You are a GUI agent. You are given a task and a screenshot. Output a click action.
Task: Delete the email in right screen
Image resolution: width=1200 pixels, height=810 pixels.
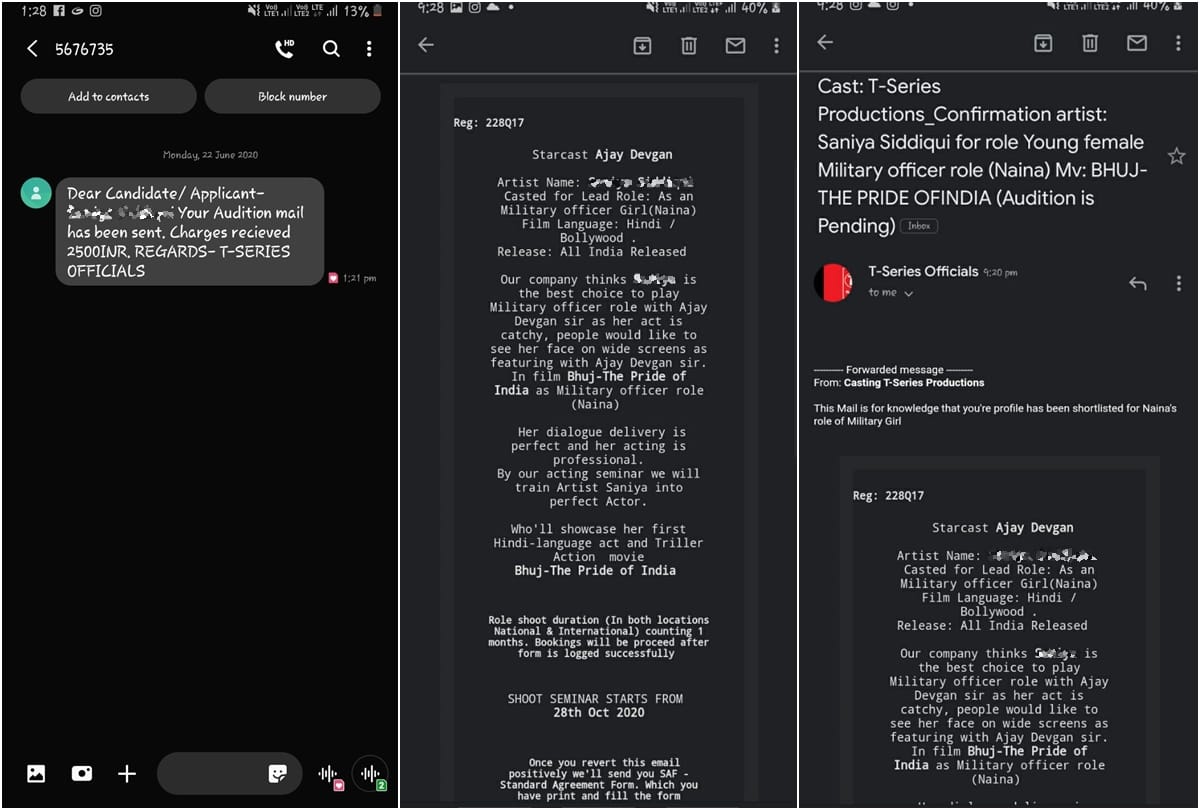coord(1090,42)
